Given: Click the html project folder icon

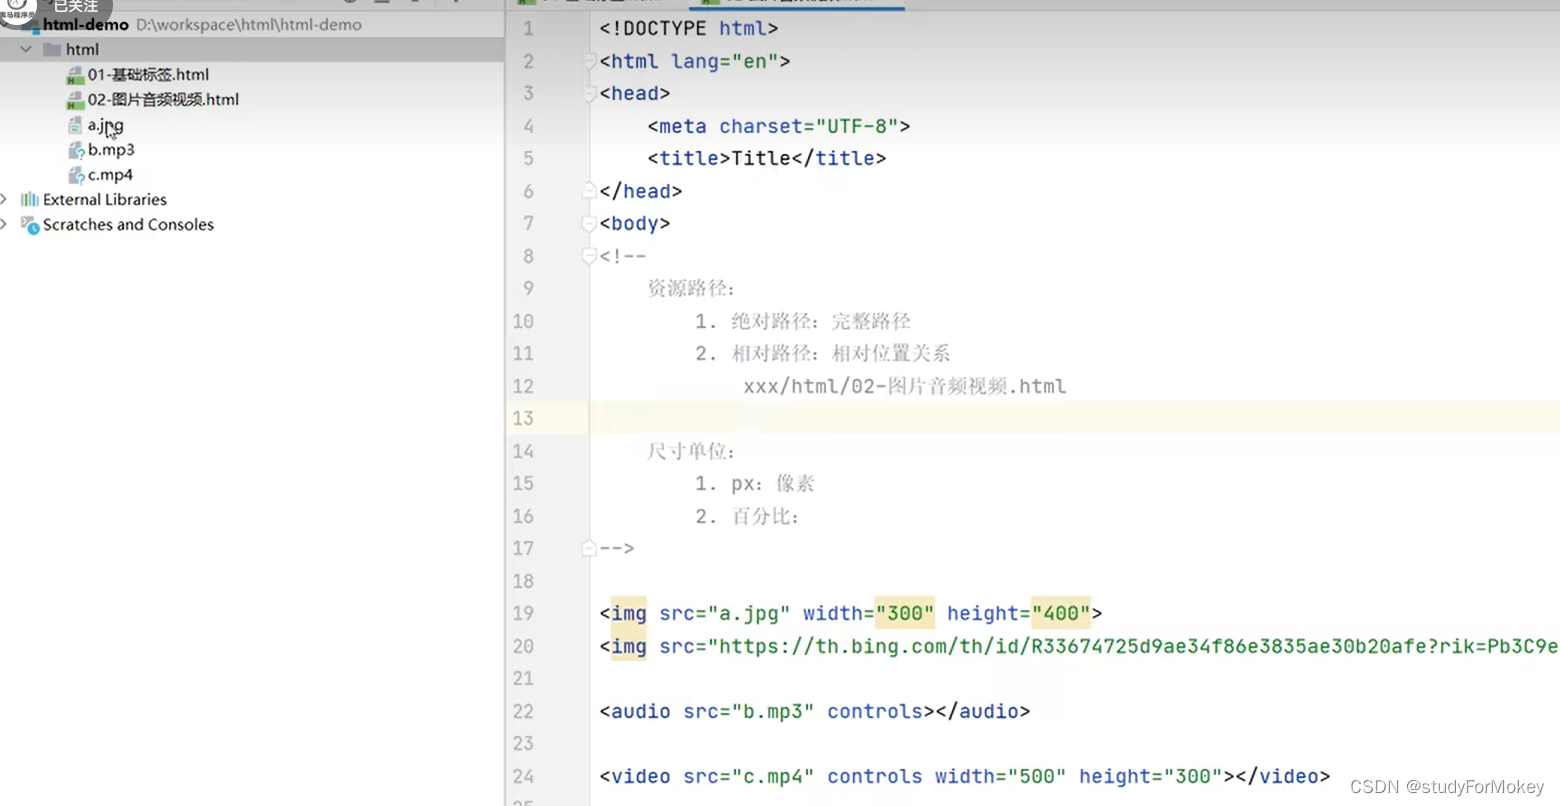Looking at the screenshot, I should point(51,48).
